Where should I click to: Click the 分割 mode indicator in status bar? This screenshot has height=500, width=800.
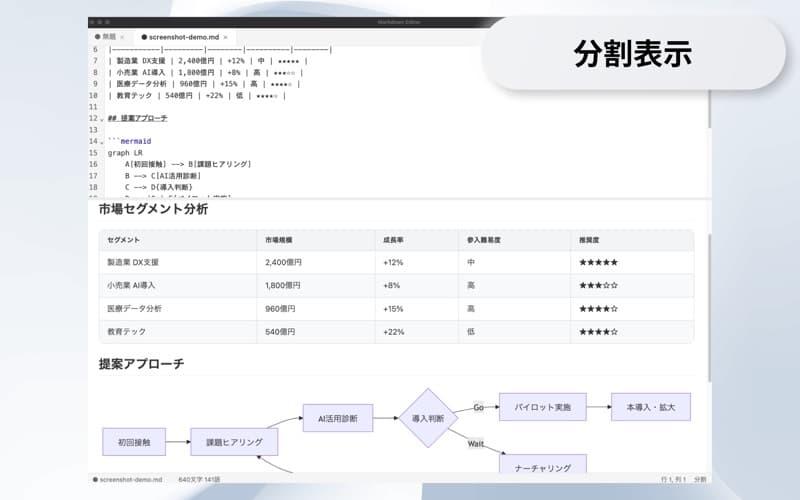tap(701, 480)
